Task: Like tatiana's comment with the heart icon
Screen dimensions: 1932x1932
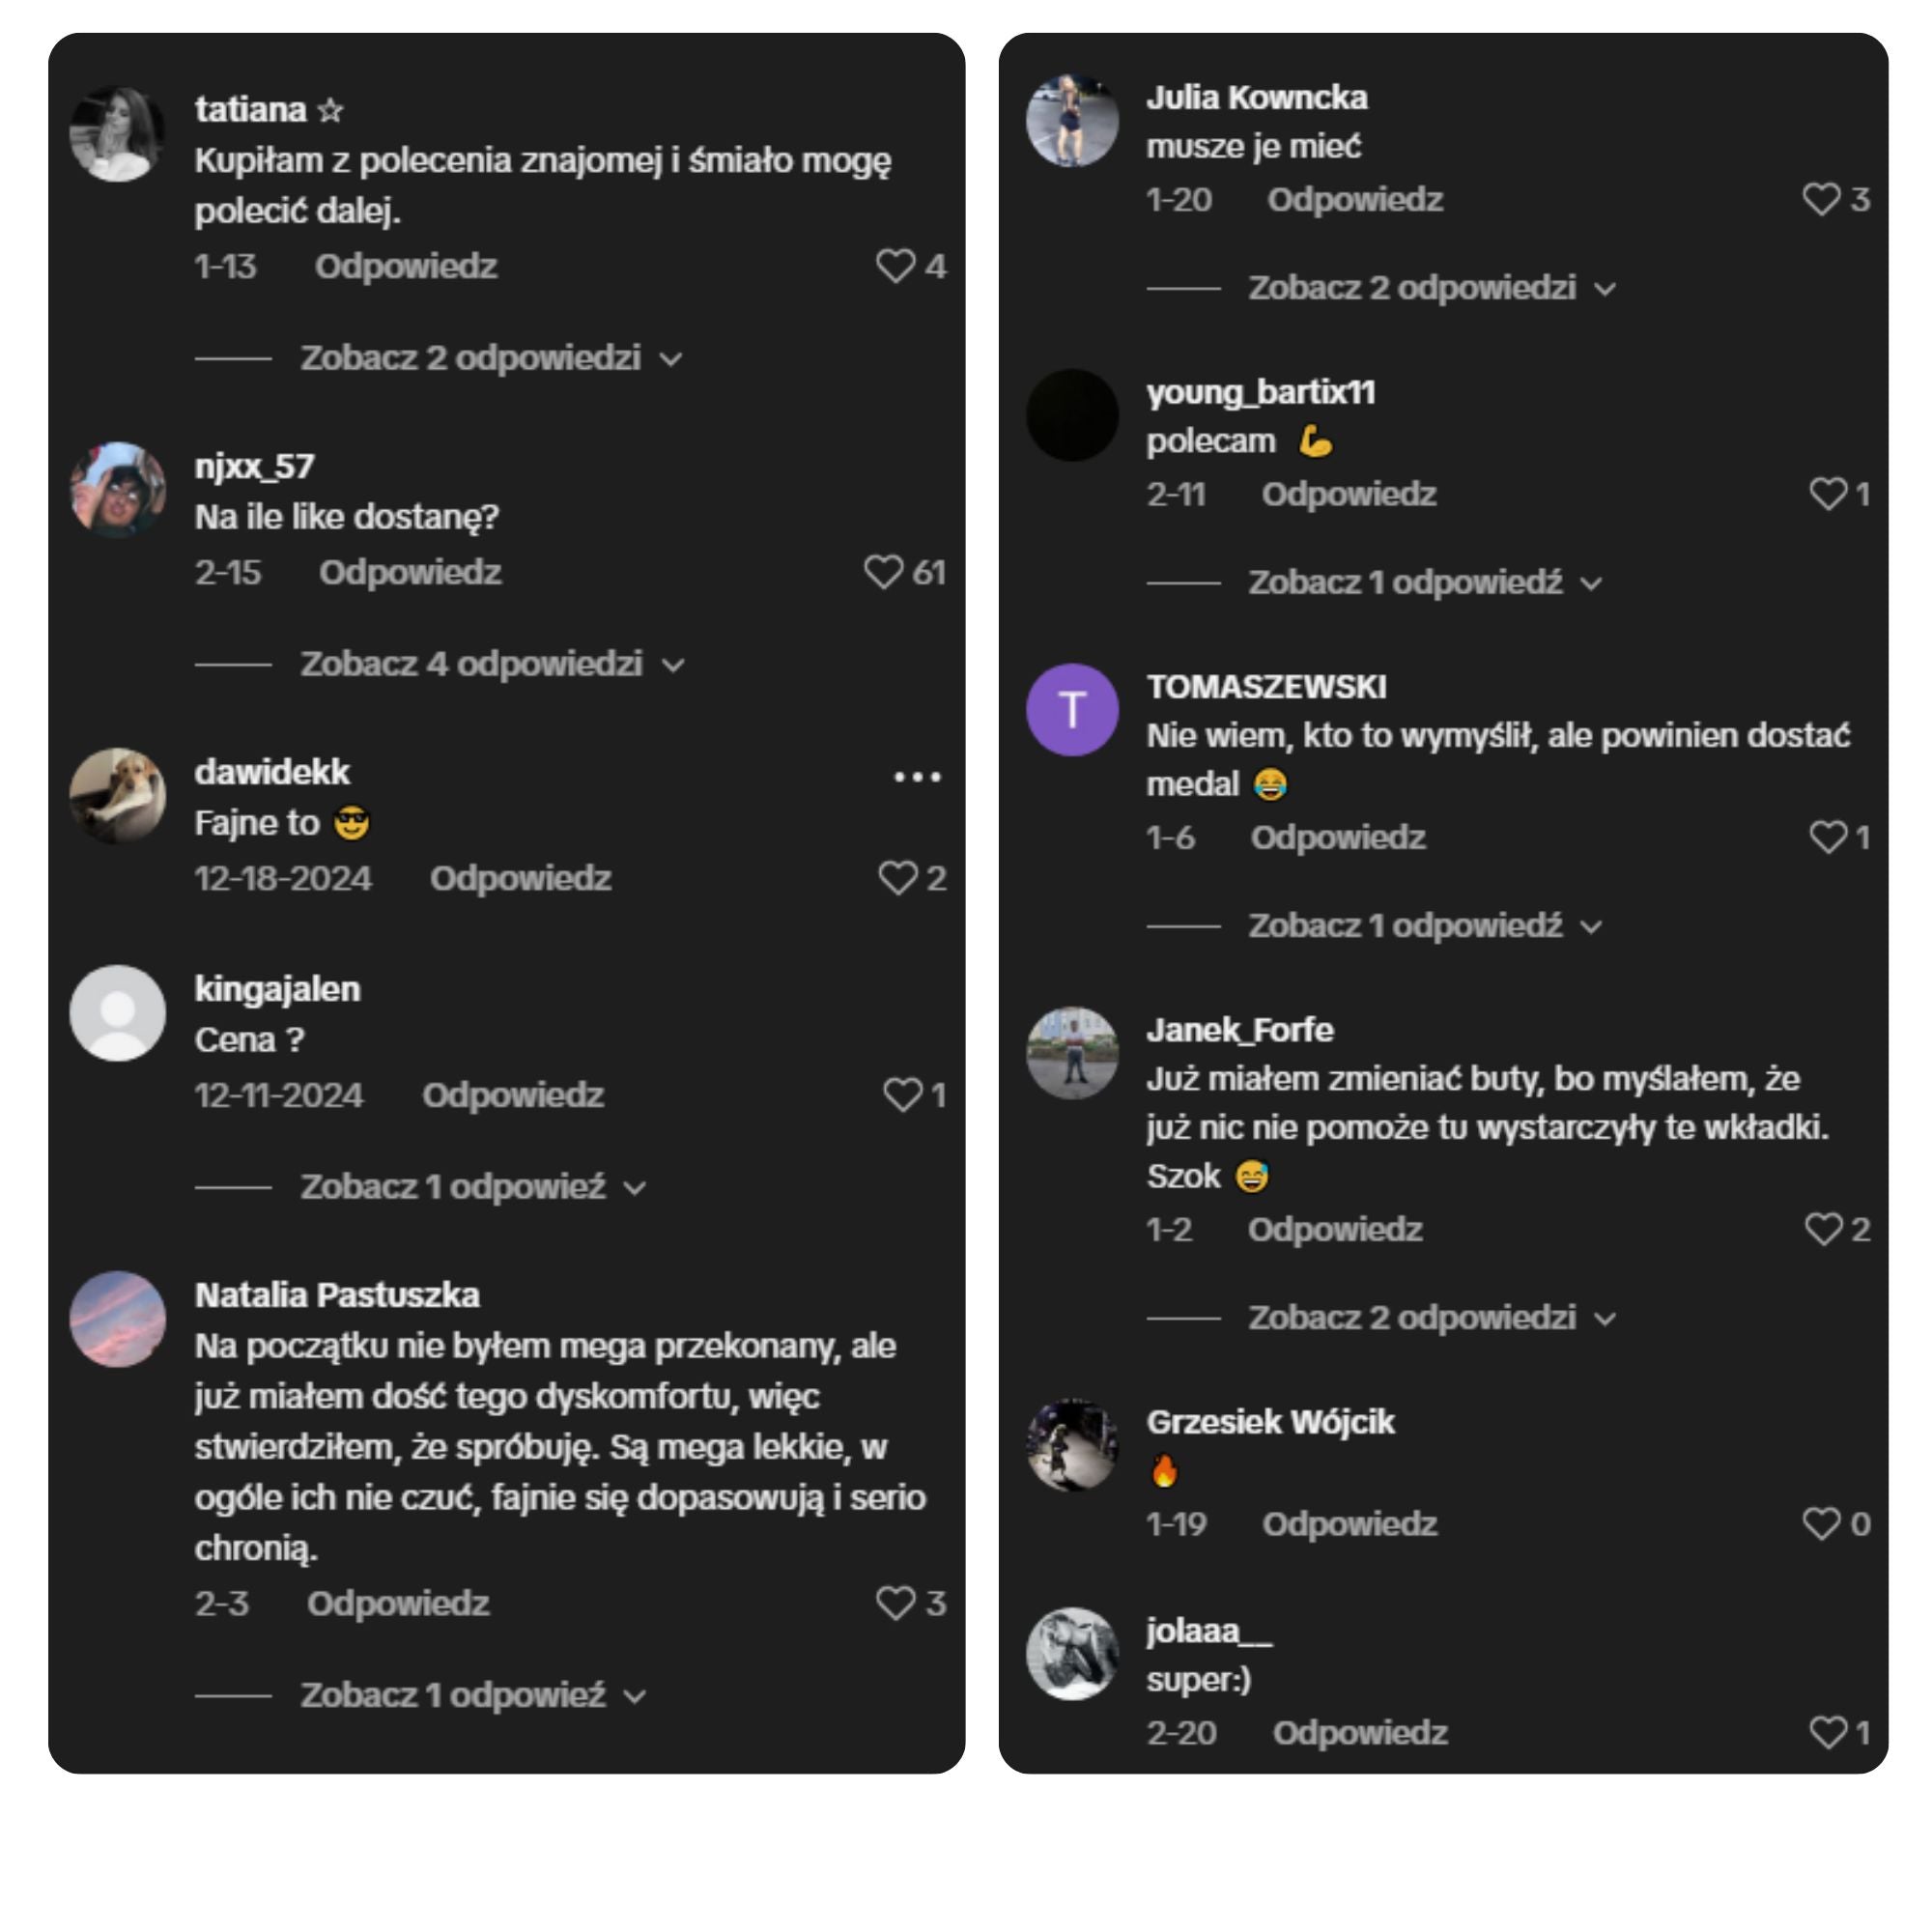Action: pyautogui.click(x=894, y=266)
